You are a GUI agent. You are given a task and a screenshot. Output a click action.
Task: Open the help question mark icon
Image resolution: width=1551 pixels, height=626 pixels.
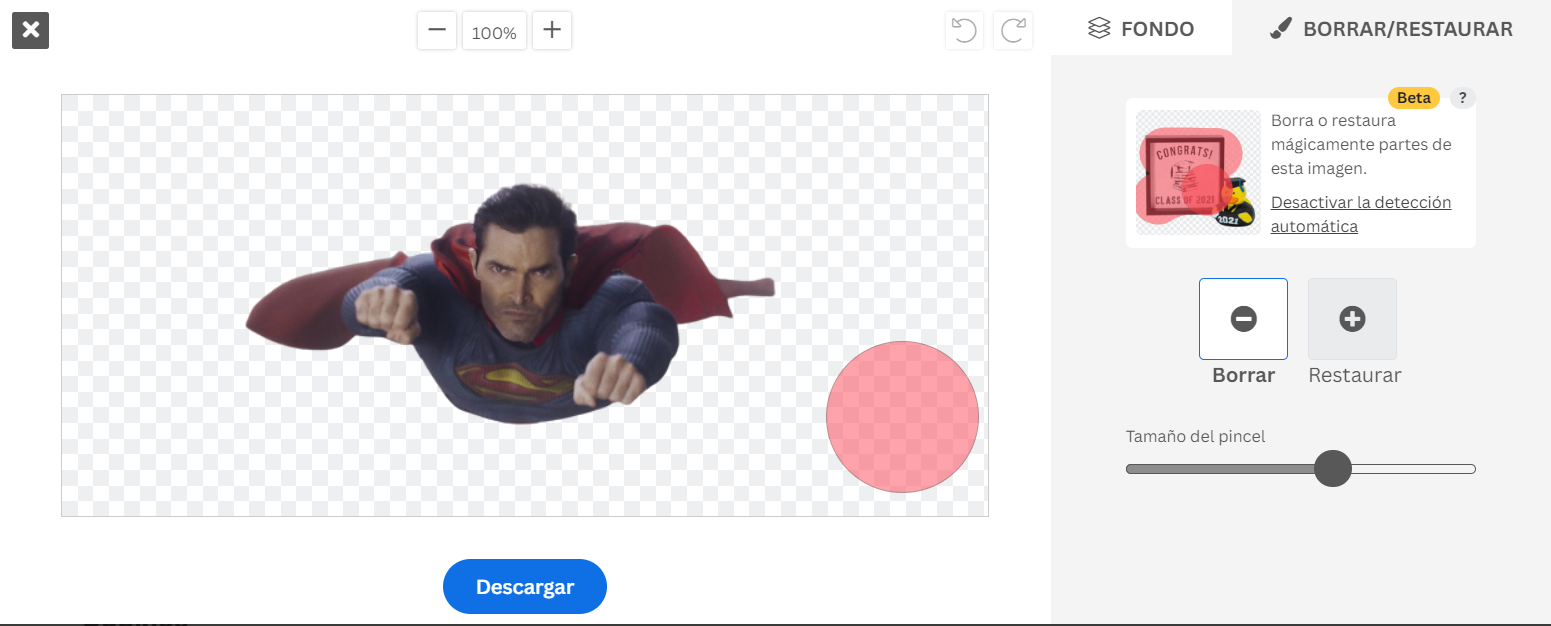click(x=1462, y=98)
